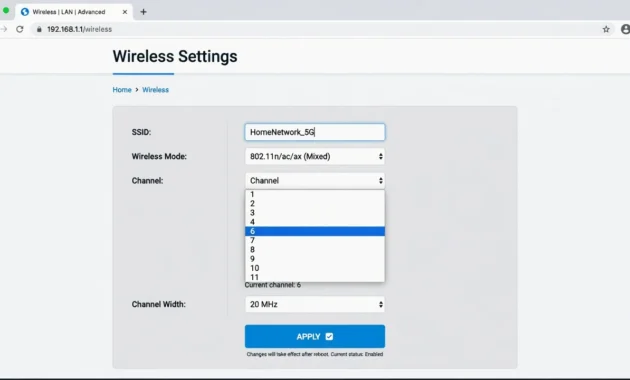Choose channel 9 from the list
Image resolution: width=630 pixels, height=380 pixels.
click(x=315, y=259)
